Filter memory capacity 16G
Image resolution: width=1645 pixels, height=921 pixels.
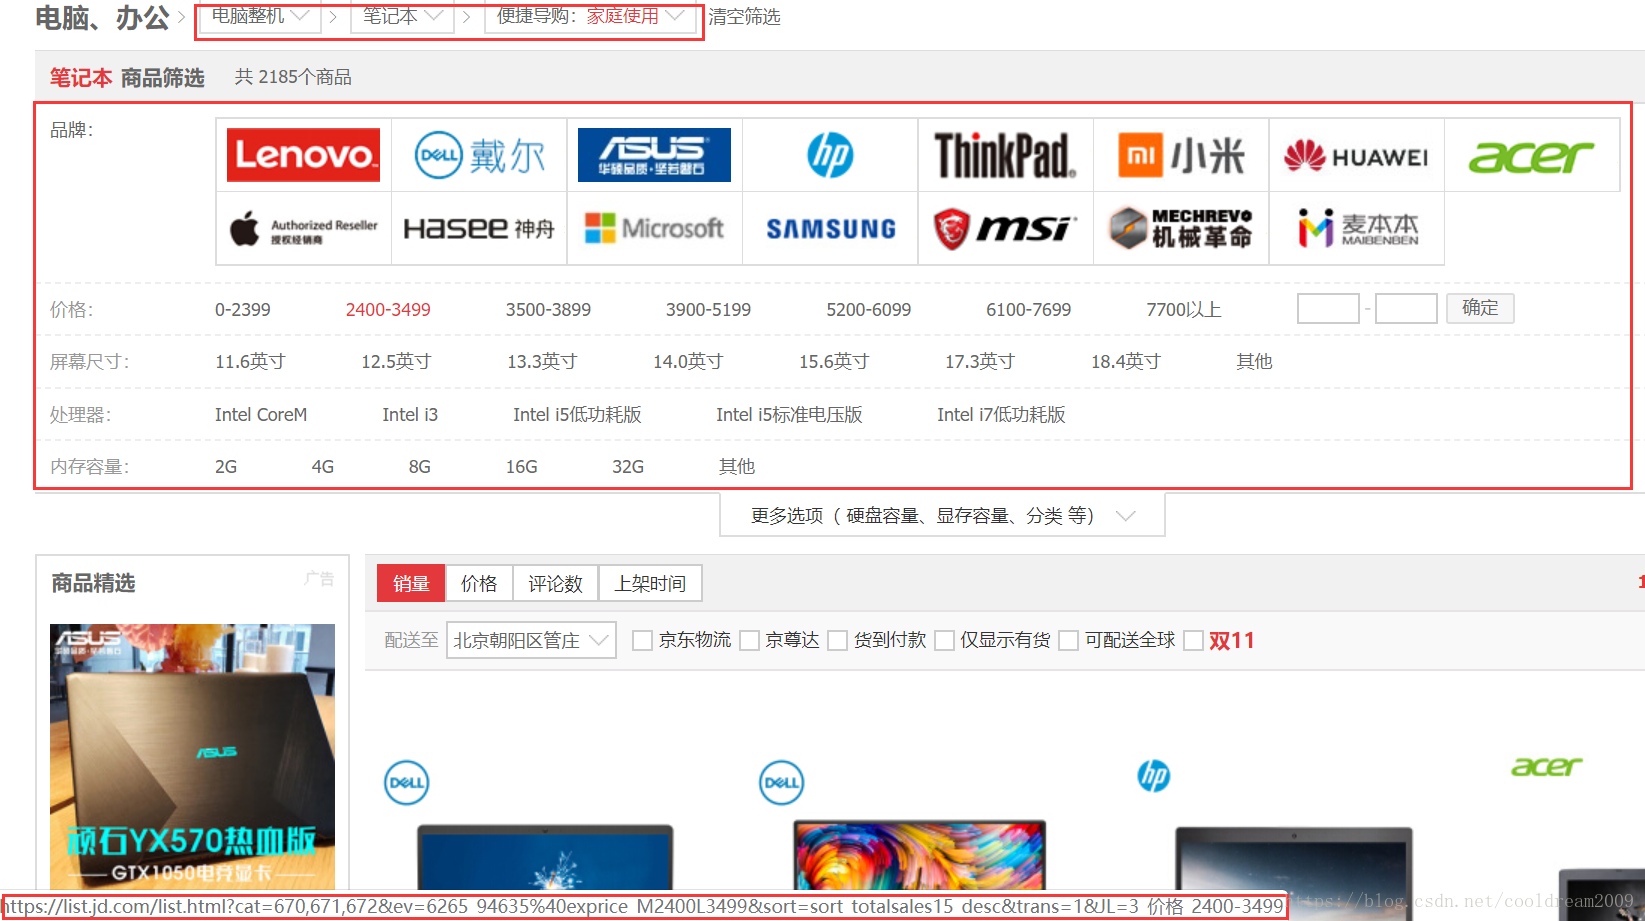[x=521, y=467]
